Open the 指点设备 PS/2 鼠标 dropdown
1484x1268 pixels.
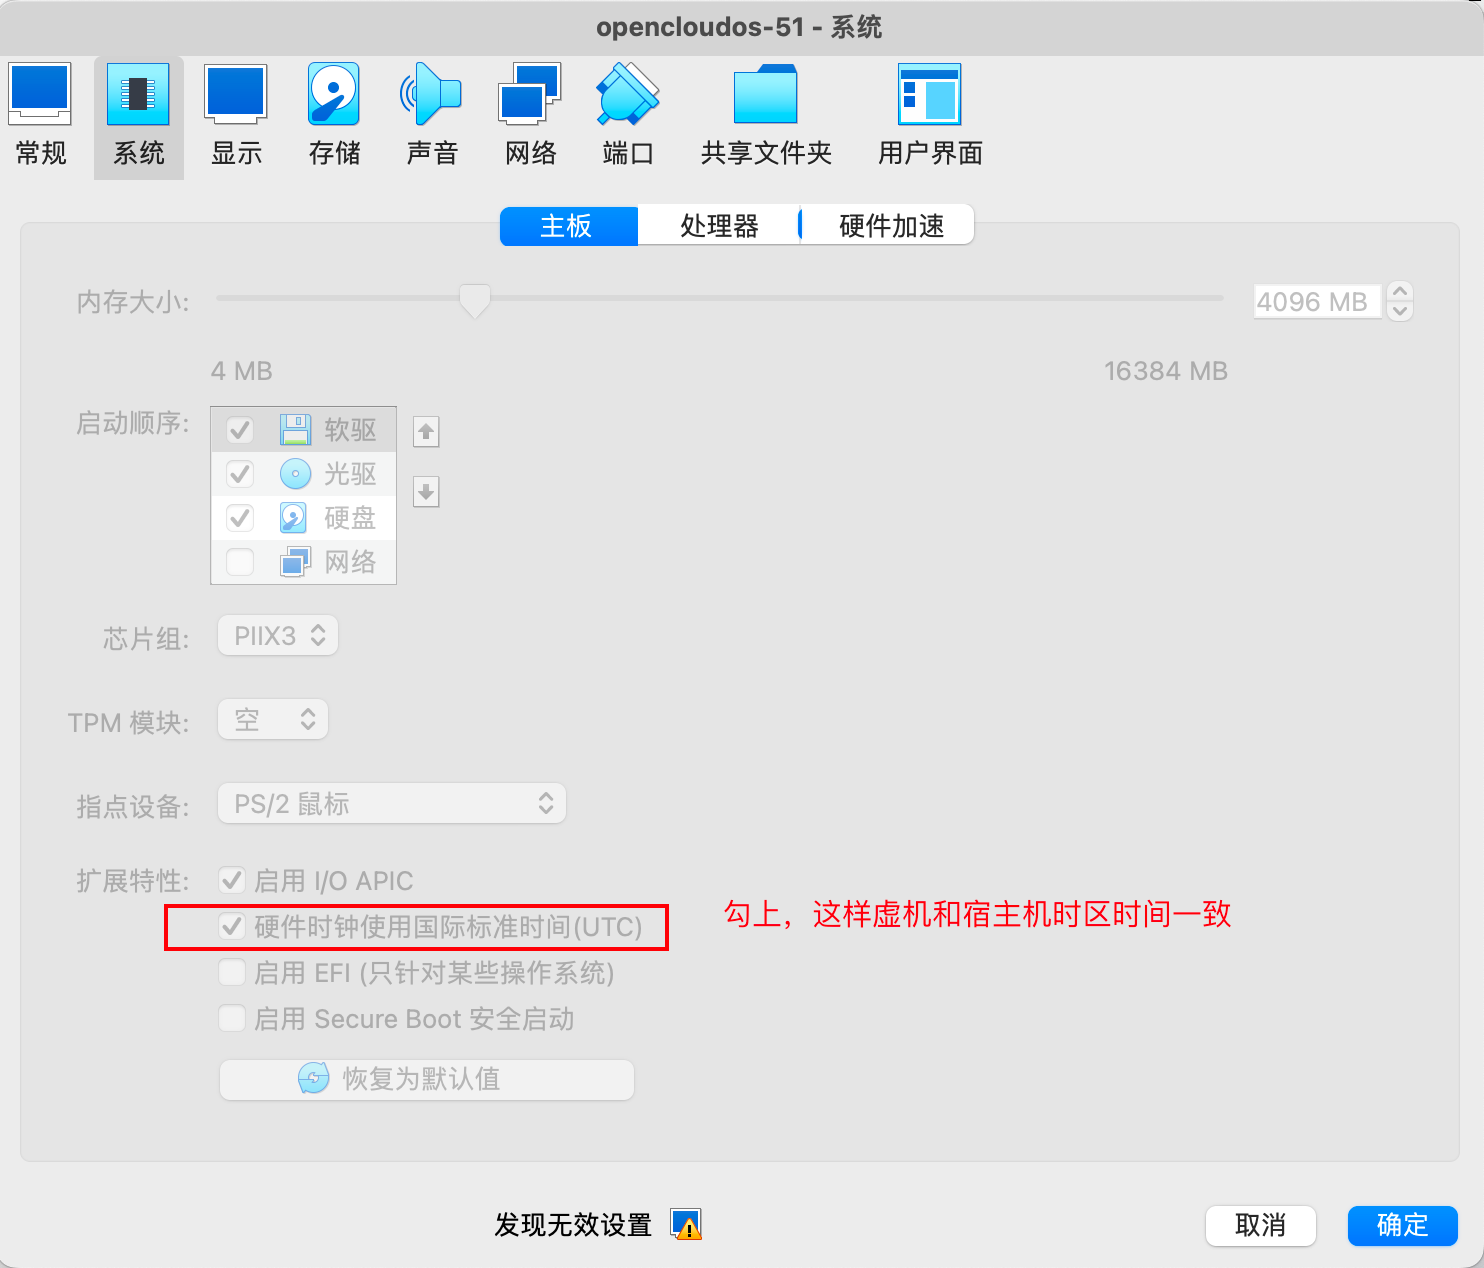coord(392,804)
